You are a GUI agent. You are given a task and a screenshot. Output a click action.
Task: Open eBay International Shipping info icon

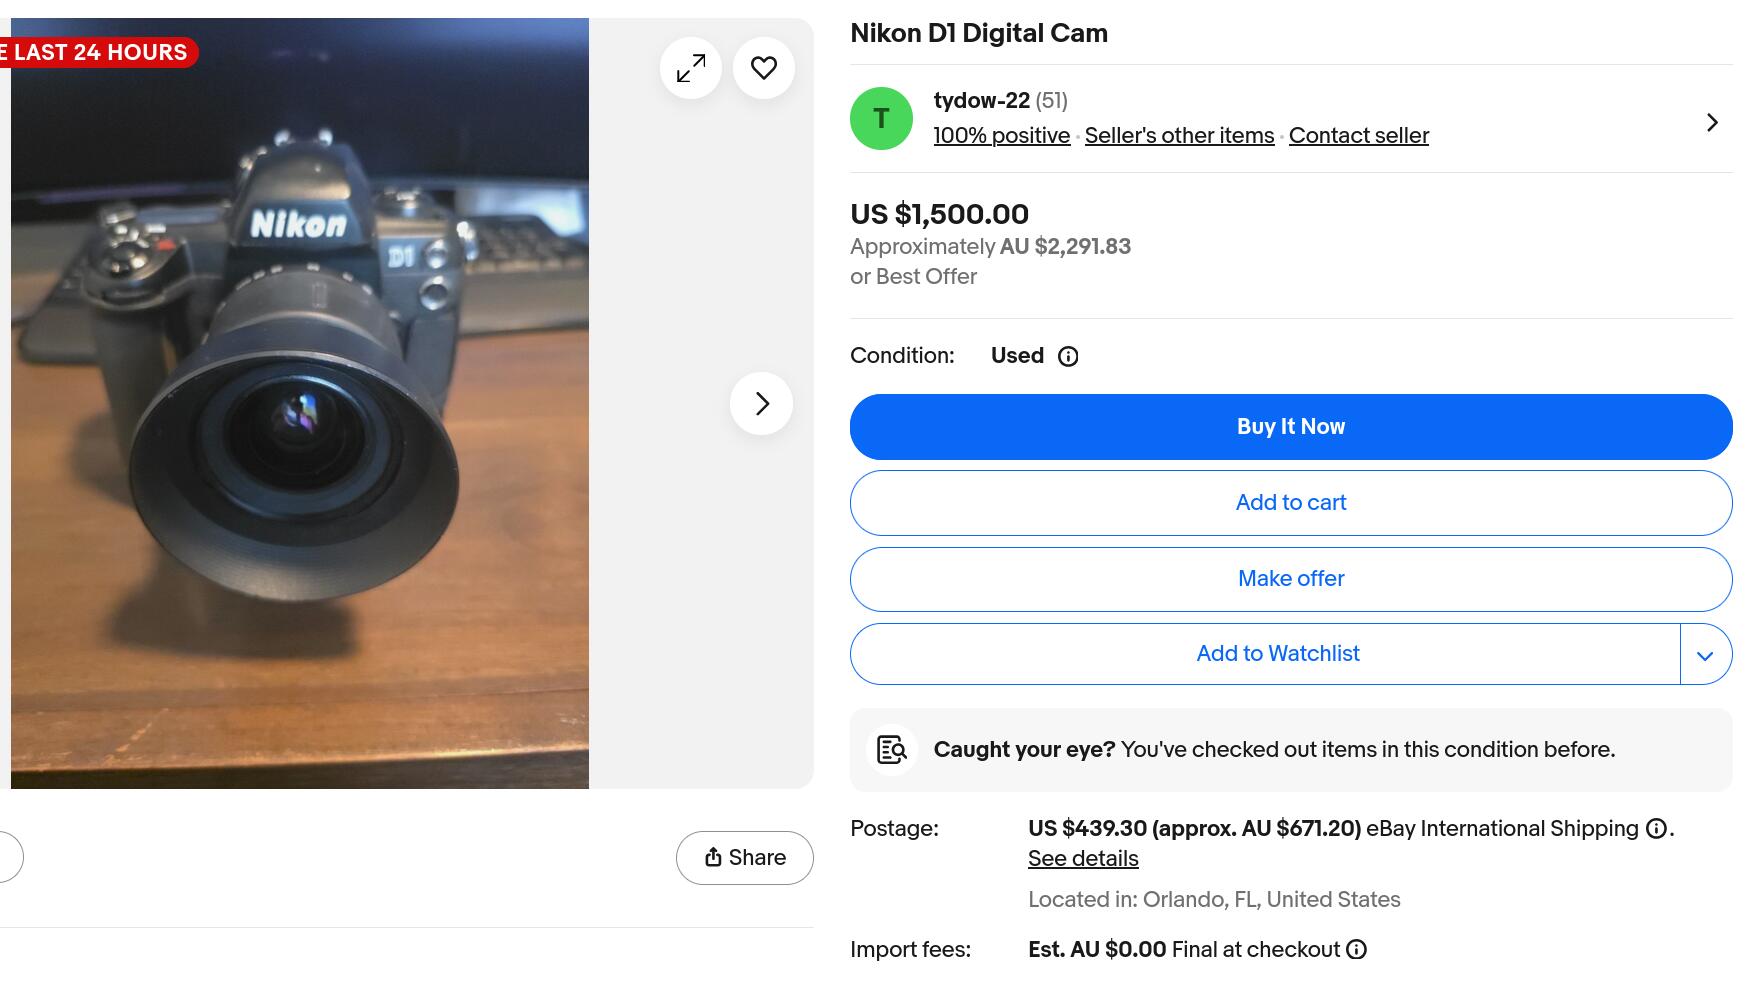(1656, 829)
